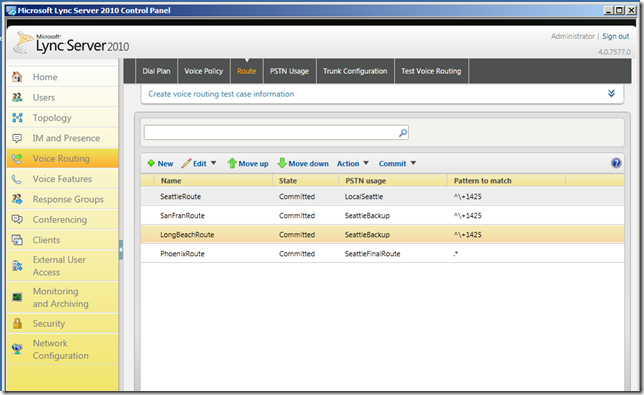Click the search magnifier icon in filter box
This screenshot has width=644, height=395.
(x=403, y=133)
